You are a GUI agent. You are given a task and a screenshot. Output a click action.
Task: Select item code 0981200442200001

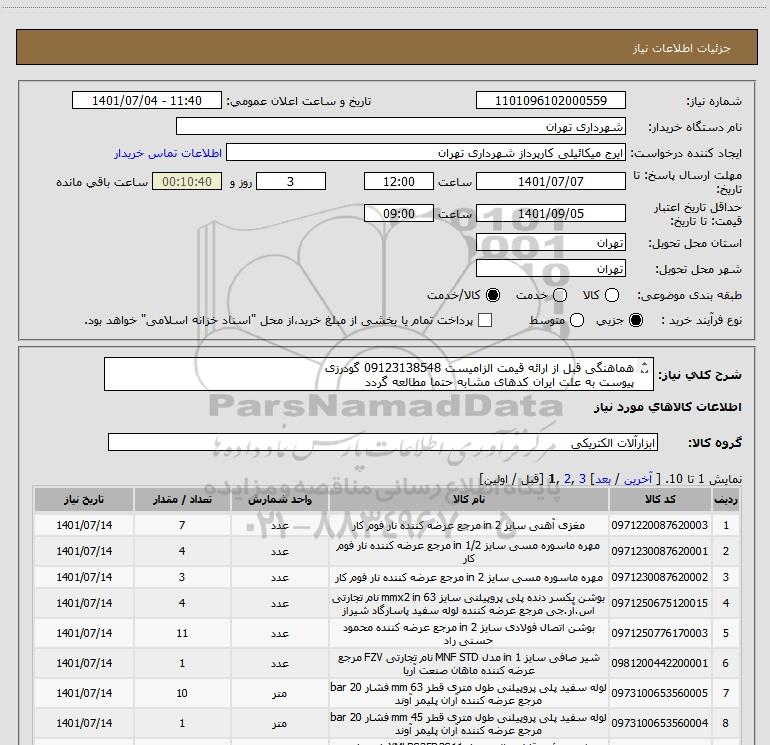[x=660, y=663]
